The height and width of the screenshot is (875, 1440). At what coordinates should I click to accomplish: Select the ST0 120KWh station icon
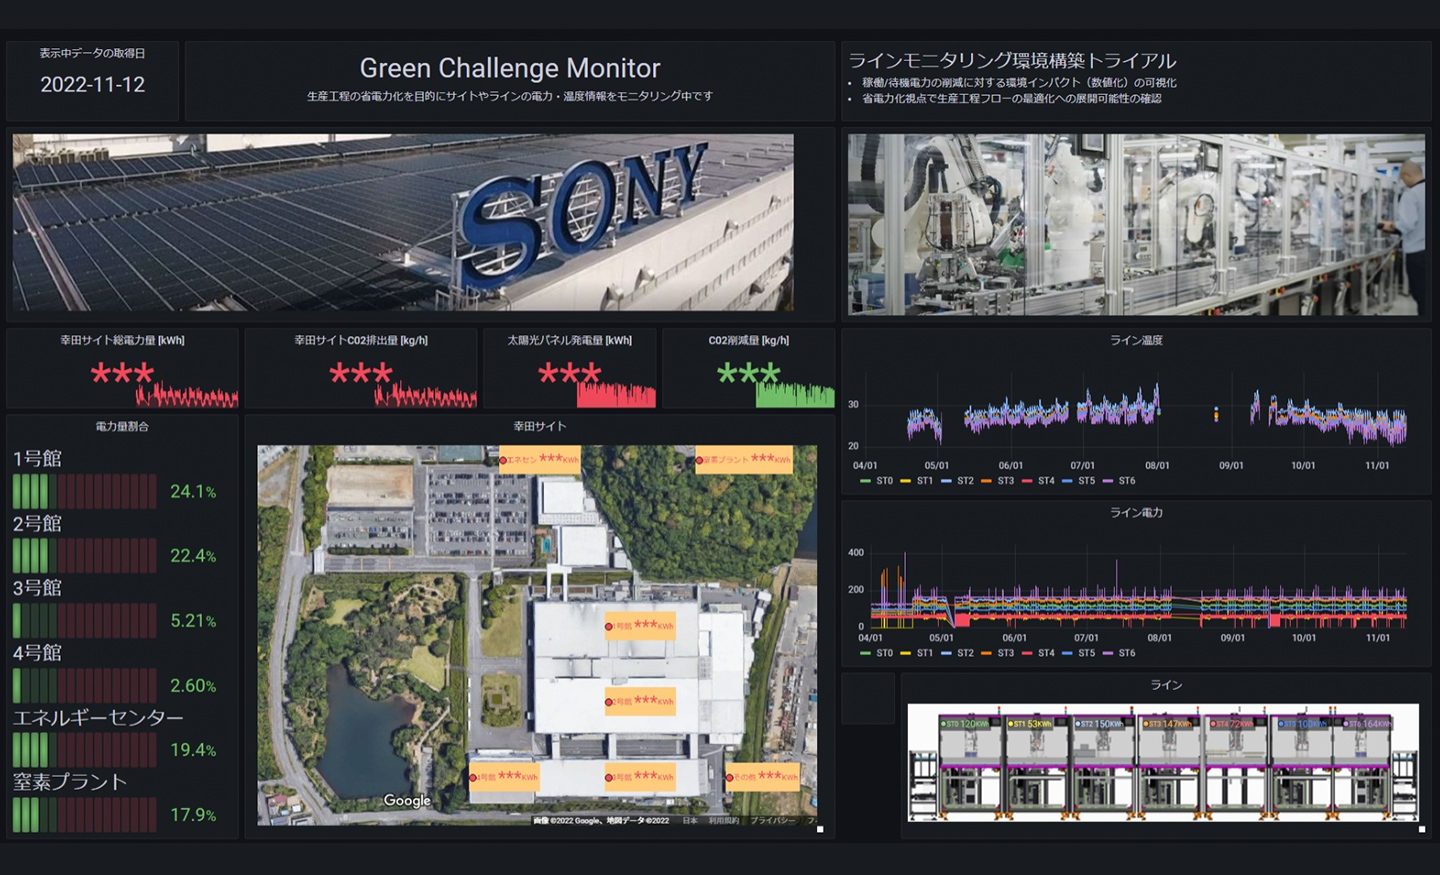(963, 722)
